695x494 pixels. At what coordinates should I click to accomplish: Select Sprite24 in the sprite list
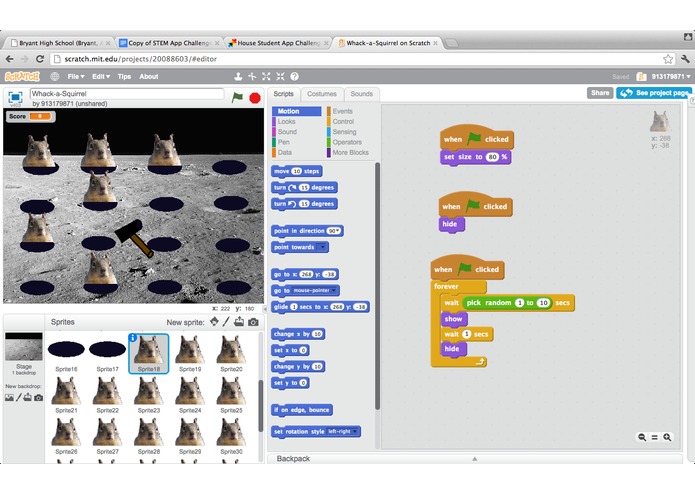(190, 394)
